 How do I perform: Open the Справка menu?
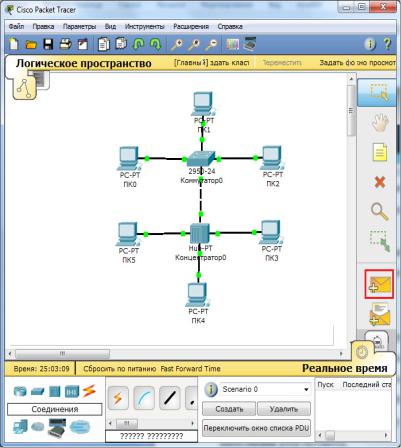[230, 26]
